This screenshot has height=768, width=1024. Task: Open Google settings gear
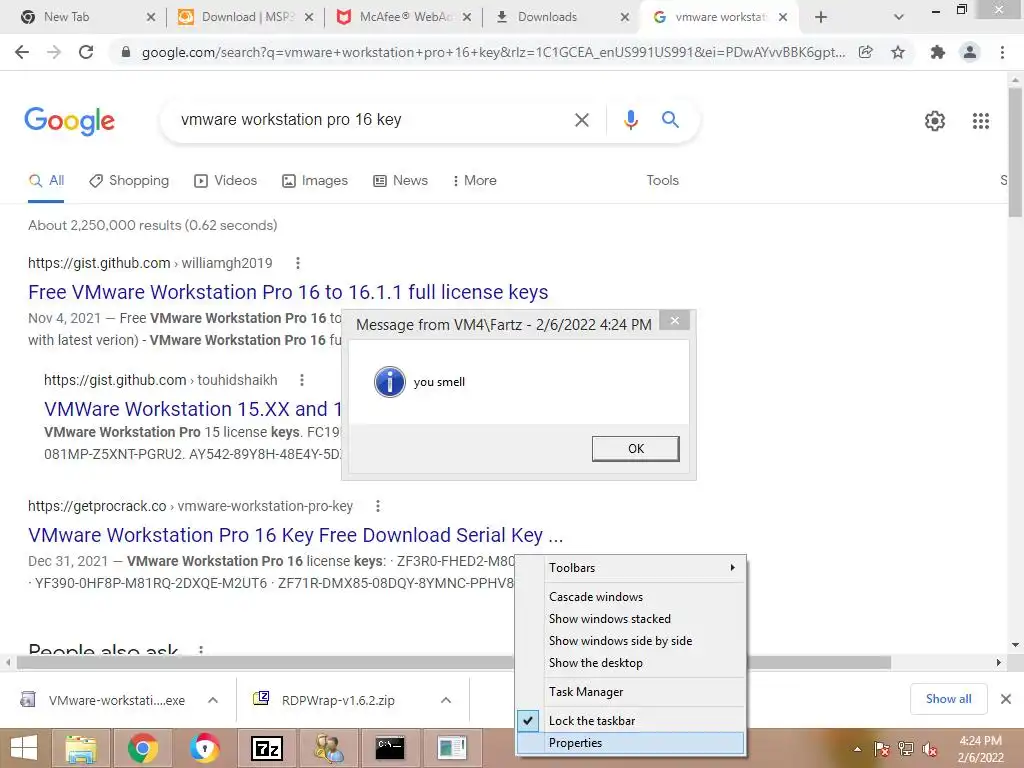(935, 121)
